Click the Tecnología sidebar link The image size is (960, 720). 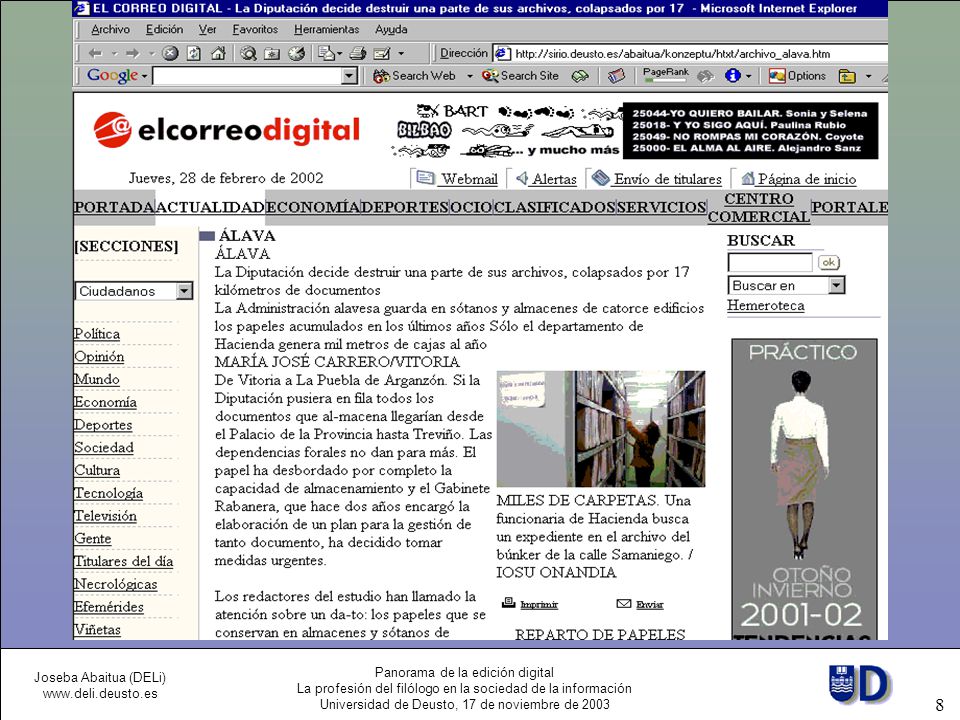(108, 493)
